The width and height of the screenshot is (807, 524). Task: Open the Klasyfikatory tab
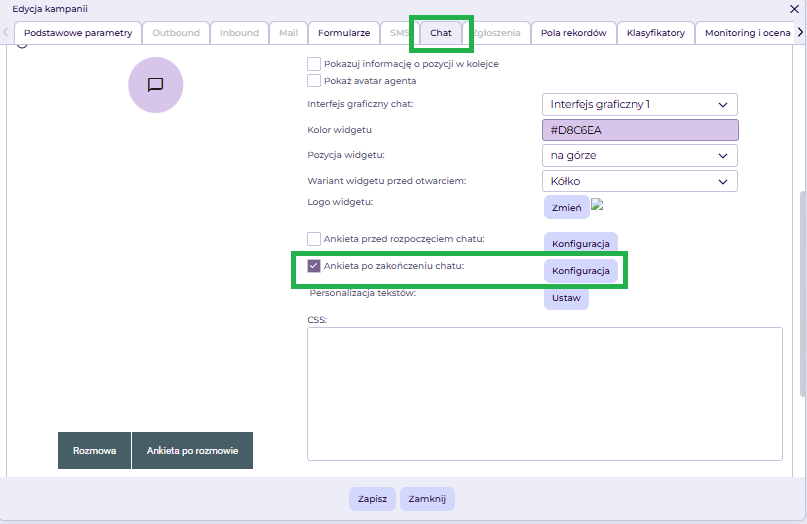[x=656, y=33]
